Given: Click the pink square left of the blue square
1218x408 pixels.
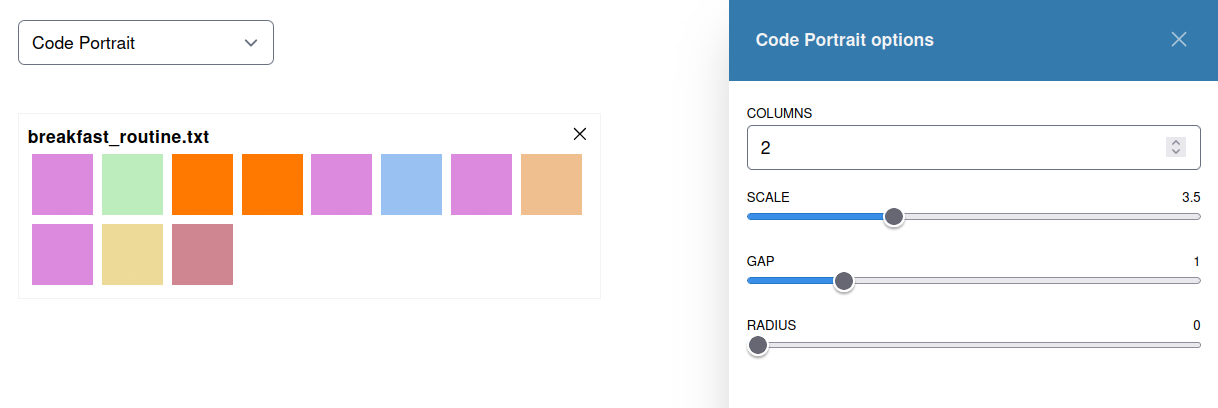Looking at the screenshot, I should click(341, 184).
